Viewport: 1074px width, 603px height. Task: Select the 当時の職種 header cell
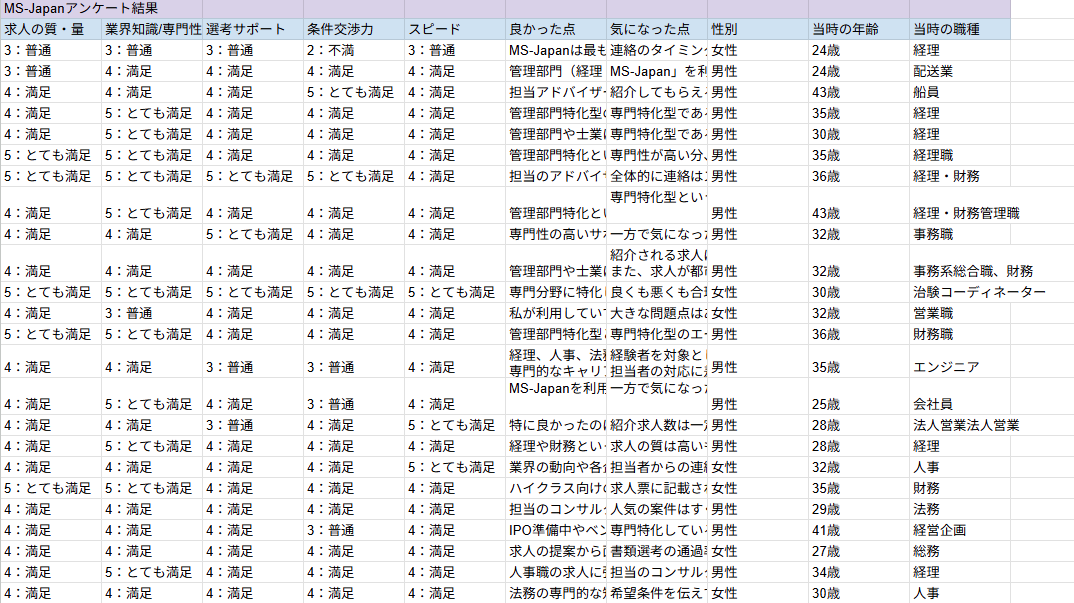[959, 29]
